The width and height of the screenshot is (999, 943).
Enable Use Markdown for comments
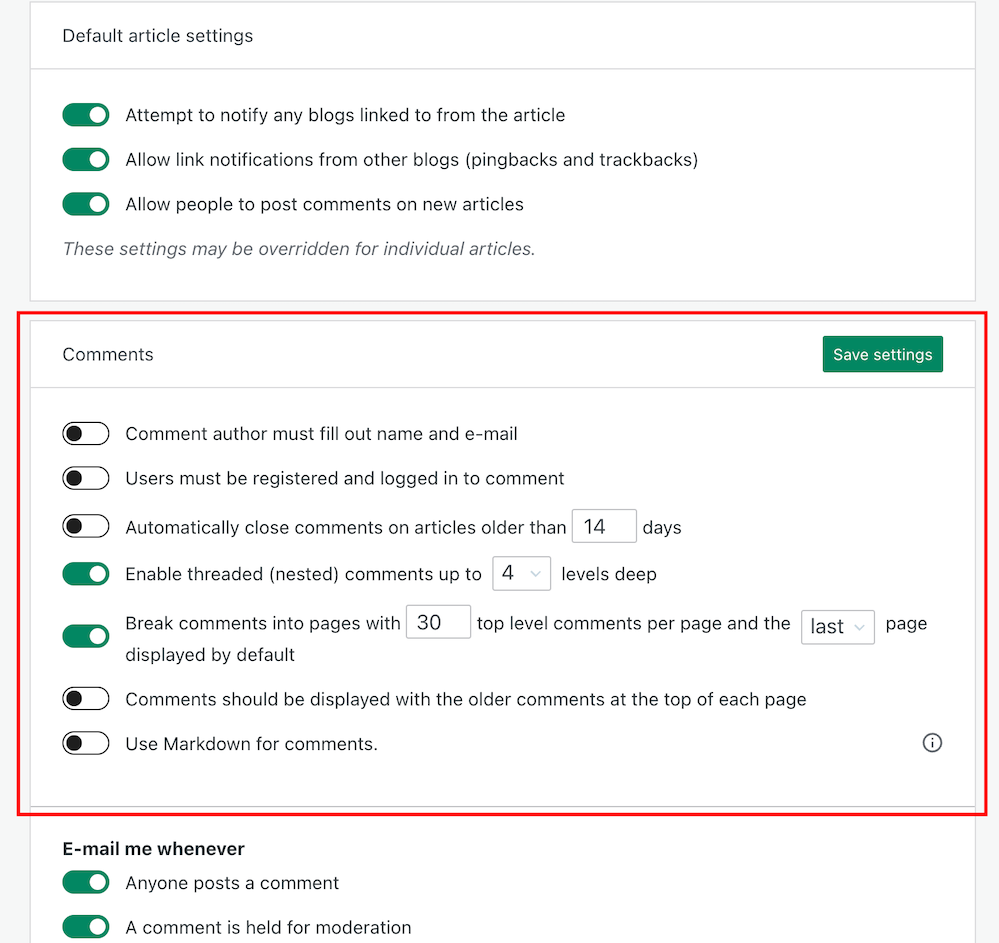click(86, 743)
